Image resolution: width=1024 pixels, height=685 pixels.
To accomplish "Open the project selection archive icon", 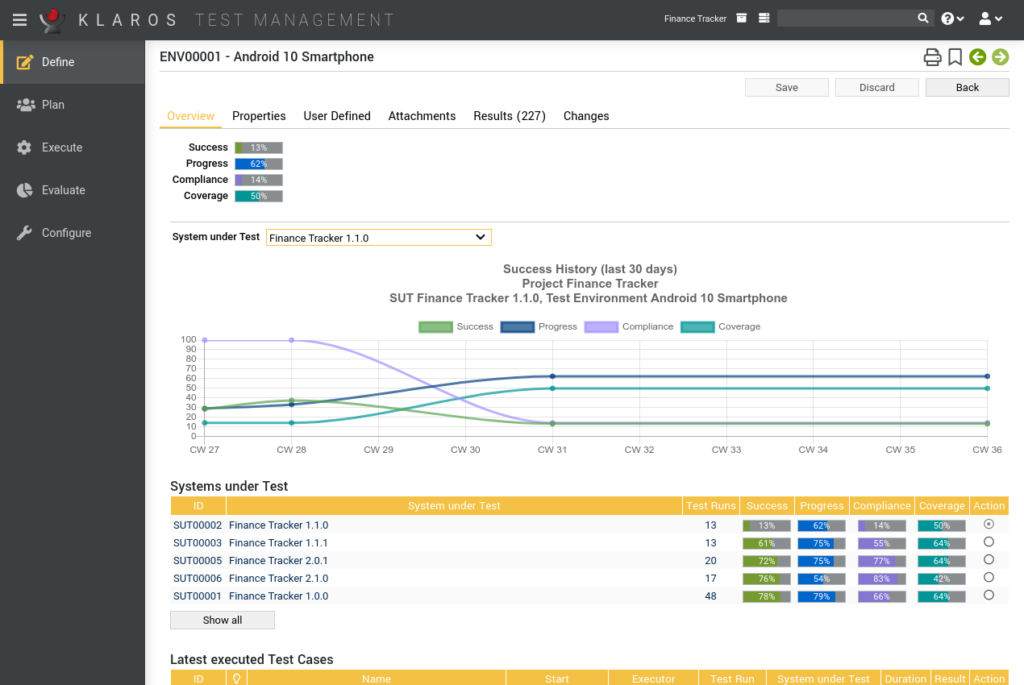I will pos(741,18).
